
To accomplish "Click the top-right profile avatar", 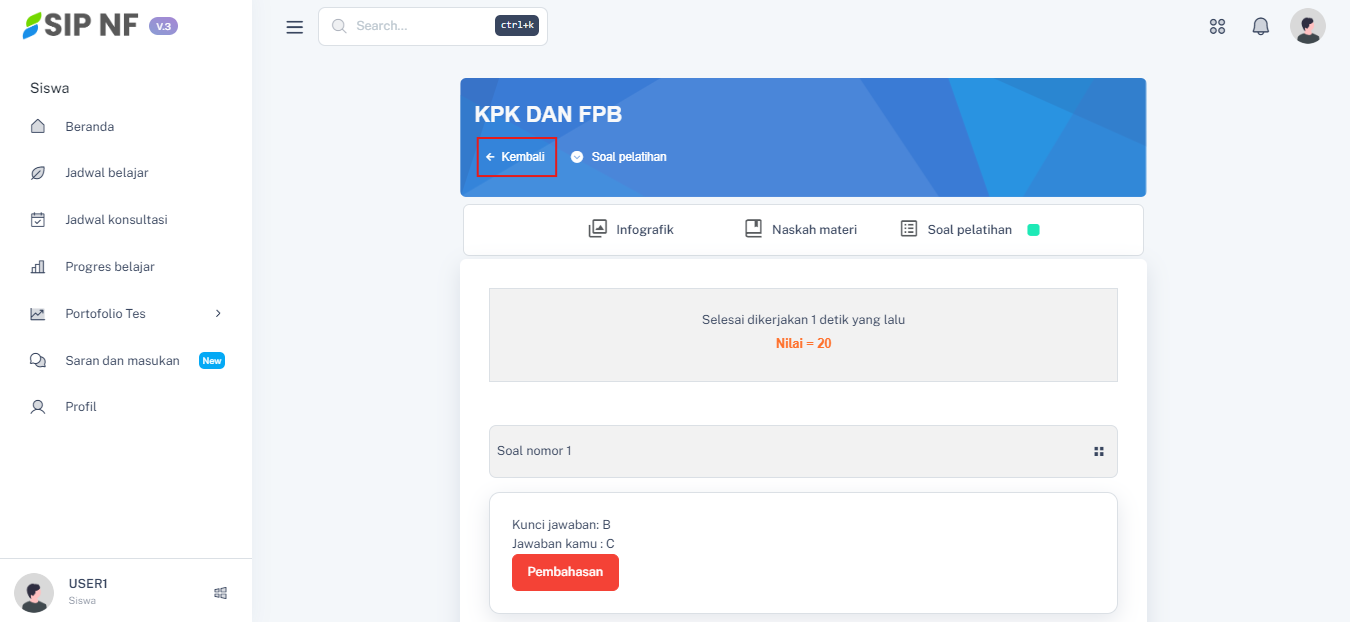I will pyautogui.click(x=1307, y=27).
